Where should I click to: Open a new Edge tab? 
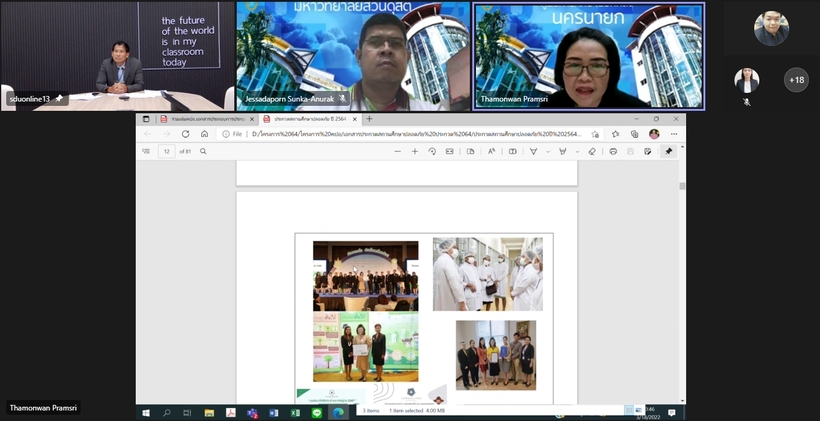point(369,119)
